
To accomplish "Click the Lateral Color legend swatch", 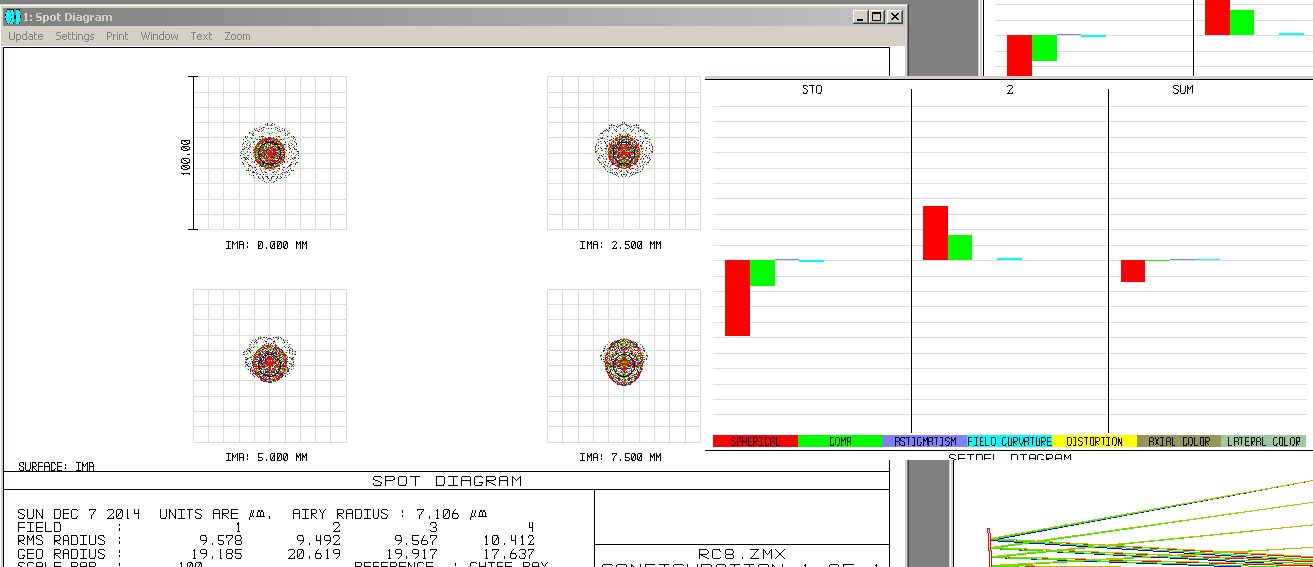I will (1264, 441).
